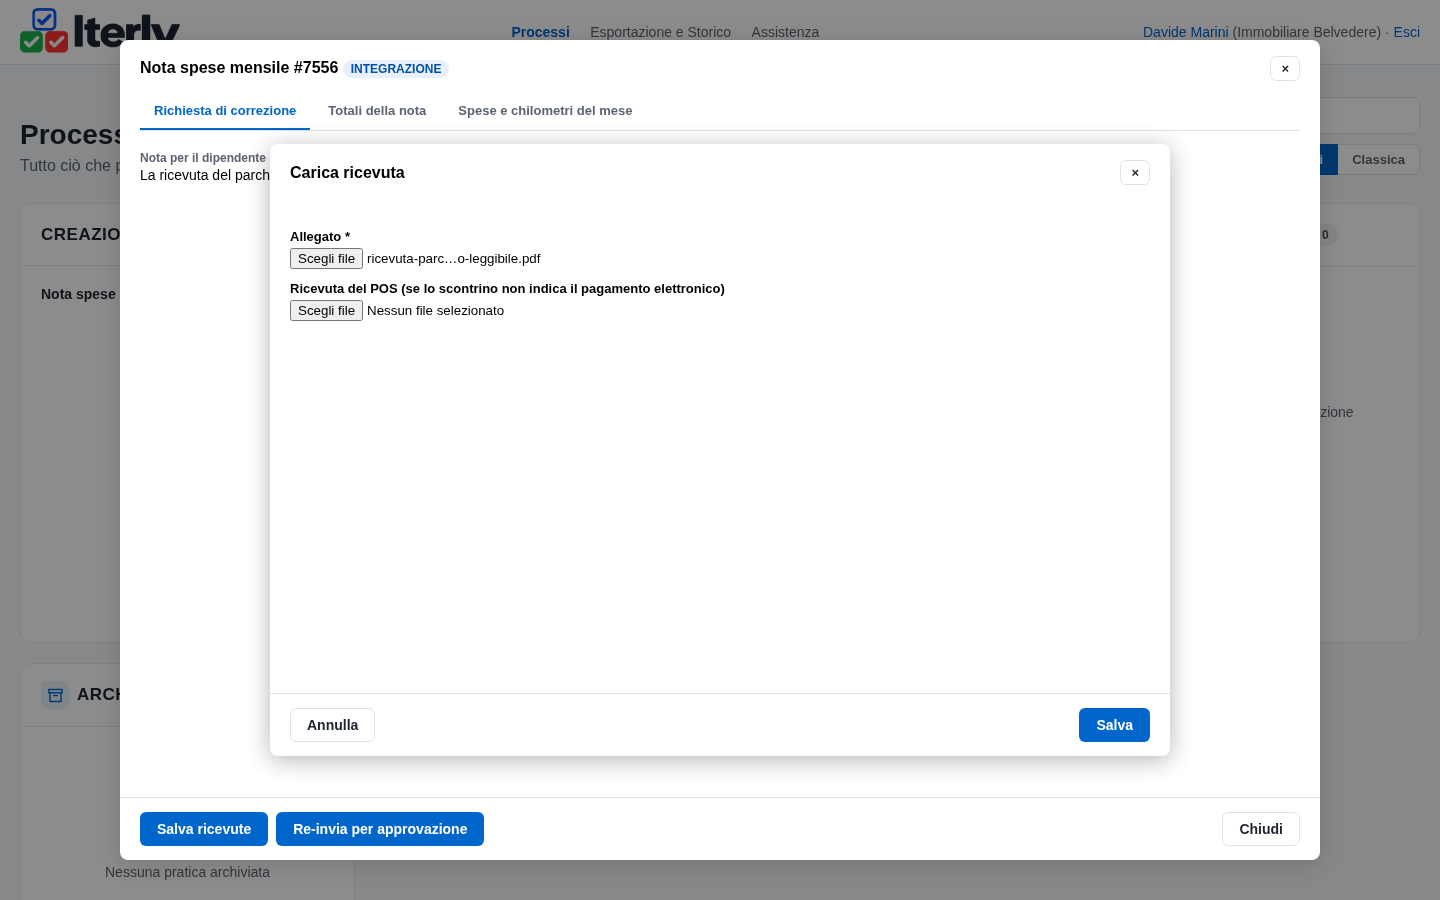
Task: Open Spese e chilometri del mese tab
Action: click(x=545, y=111)
